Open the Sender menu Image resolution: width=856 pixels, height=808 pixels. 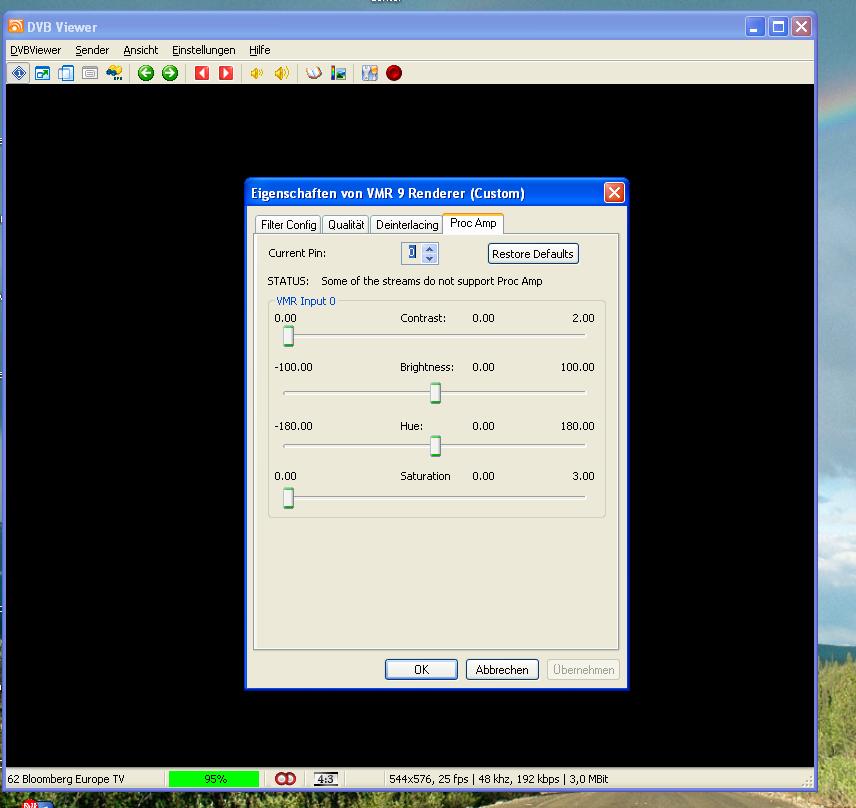click(92, 50)
